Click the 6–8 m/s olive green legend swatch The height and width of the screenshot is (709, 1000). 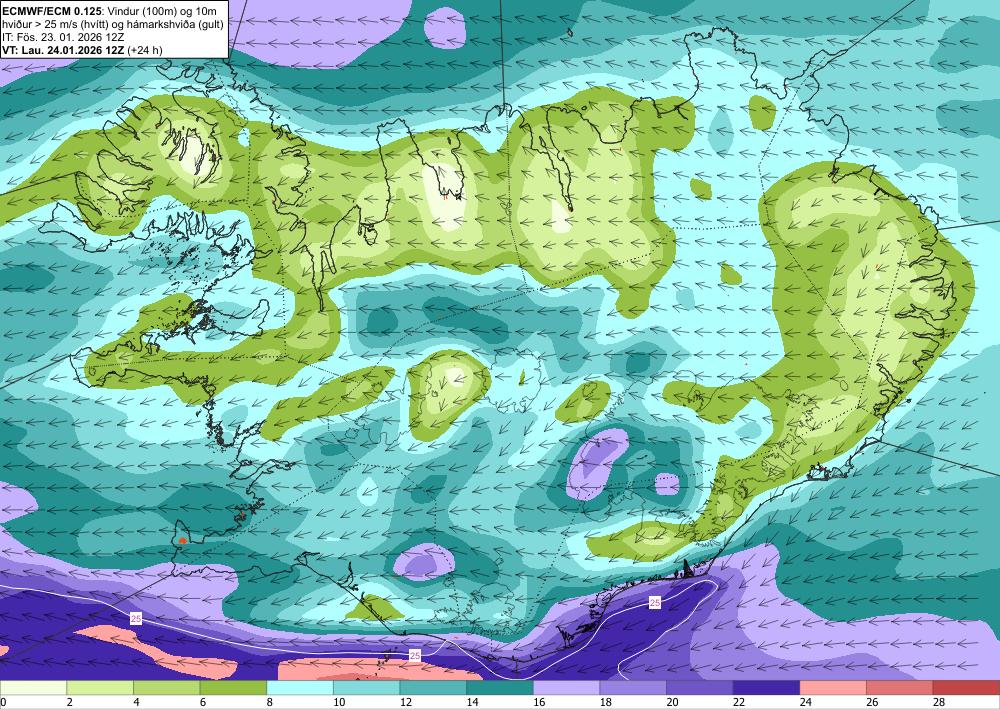pyautogui.click(x=233, y=688)
